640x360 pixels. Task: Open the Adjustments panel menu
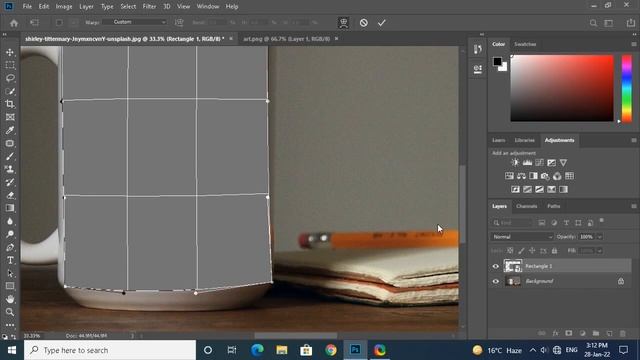pyautogui.click(x=633, y=140)
